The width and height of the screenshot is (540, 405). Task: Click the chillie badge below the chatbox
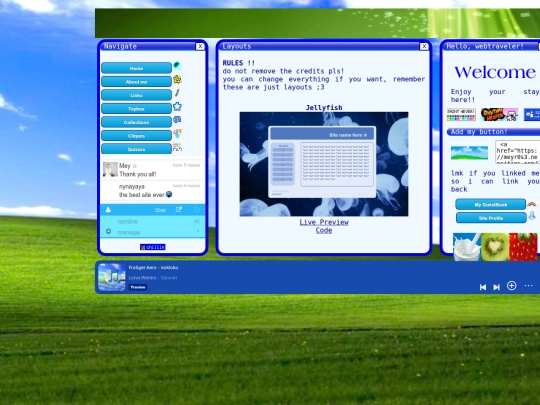[153, 247]
